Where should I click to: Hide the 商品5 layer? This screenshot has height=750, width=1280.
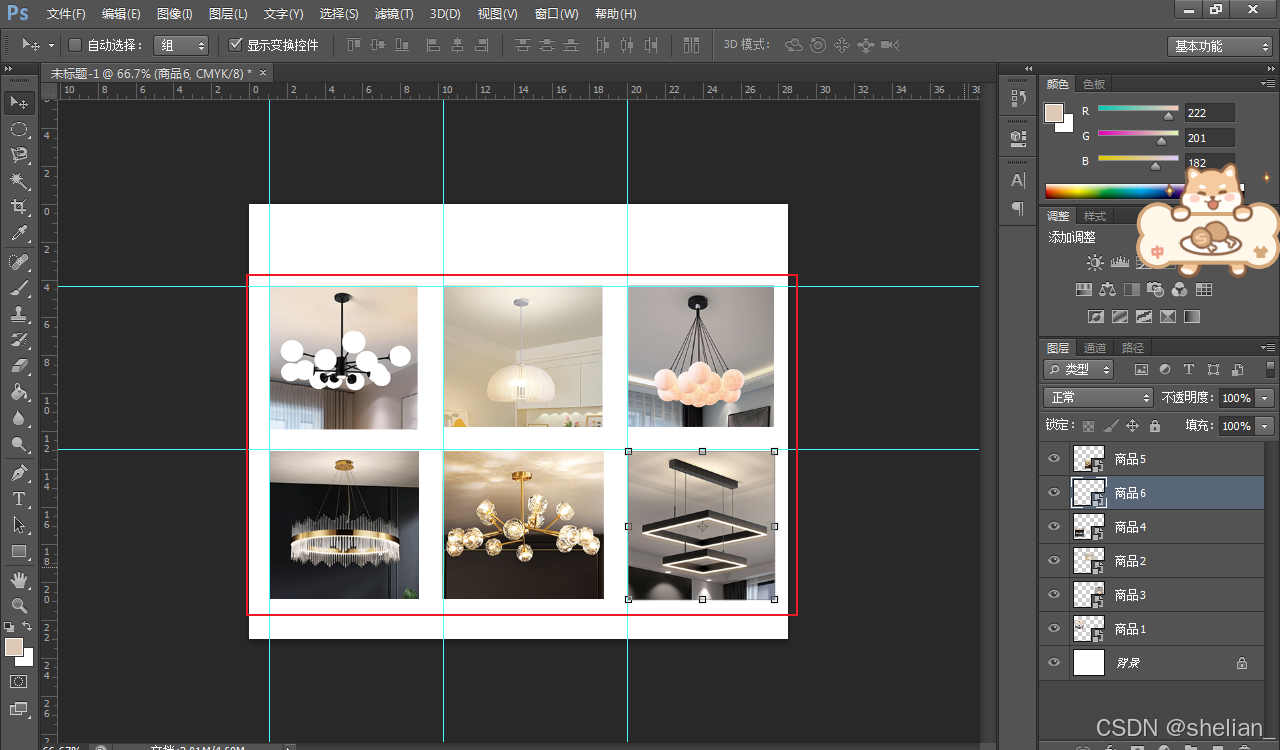click(x=1053, y=459)
